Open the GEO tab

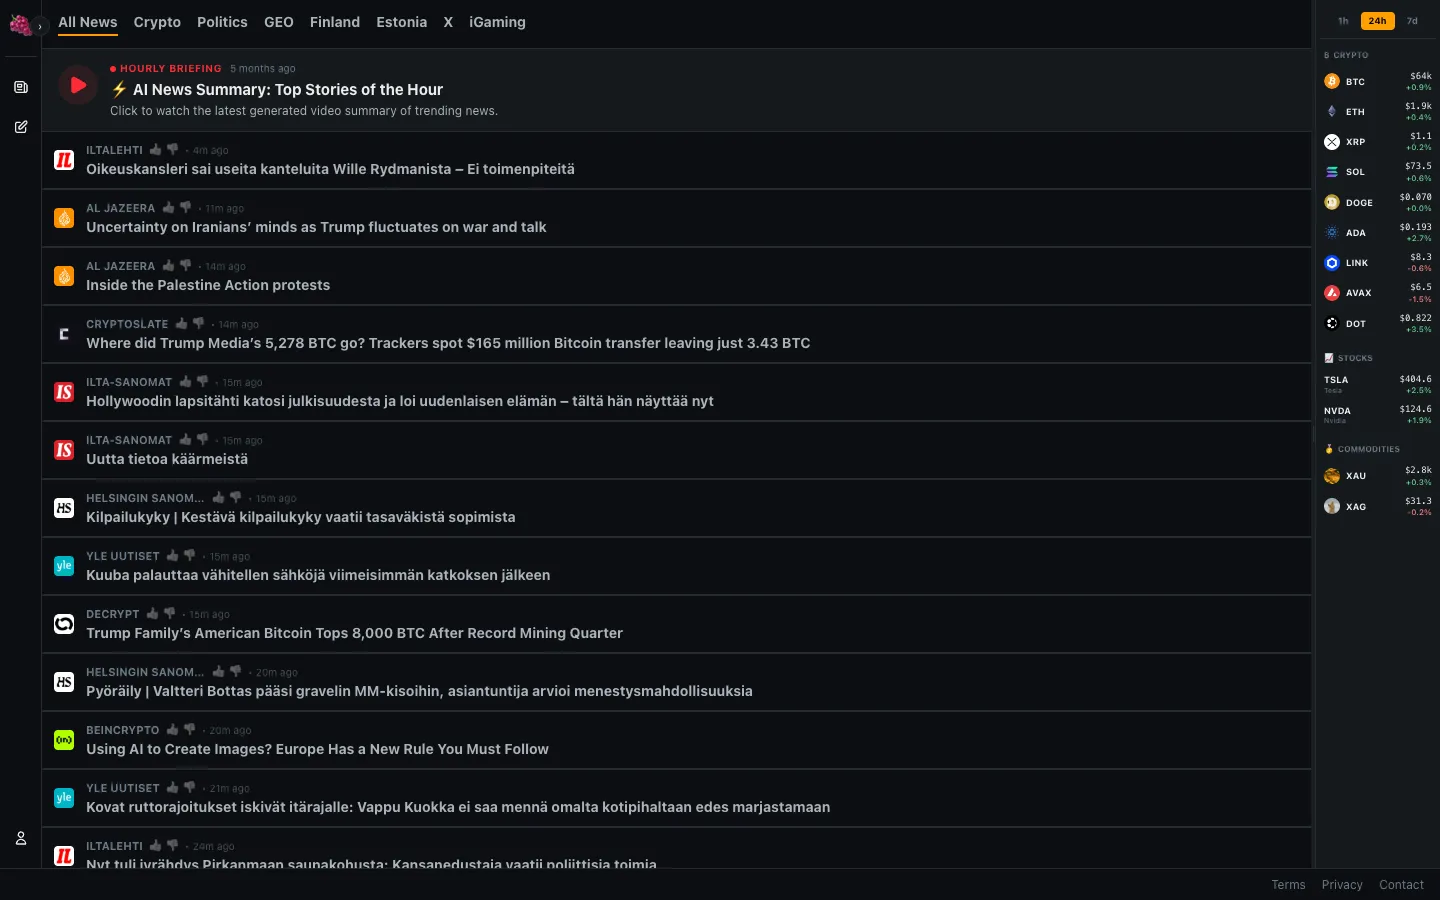279,22
